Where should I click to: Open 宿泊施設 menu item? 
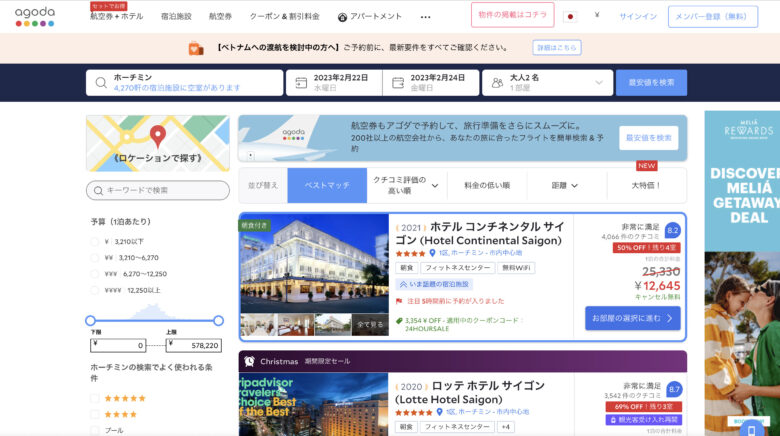coord(176,16)
